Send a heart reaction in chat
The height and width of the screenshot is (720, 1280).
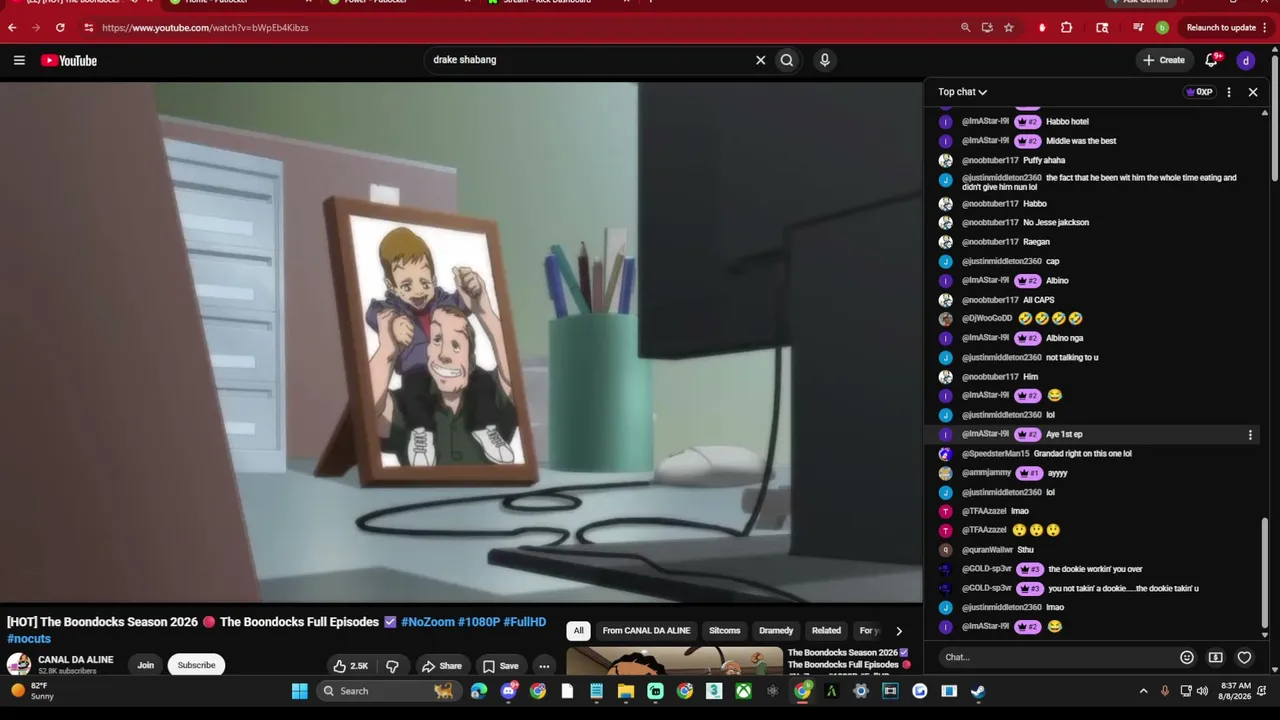pos(1244,657)
